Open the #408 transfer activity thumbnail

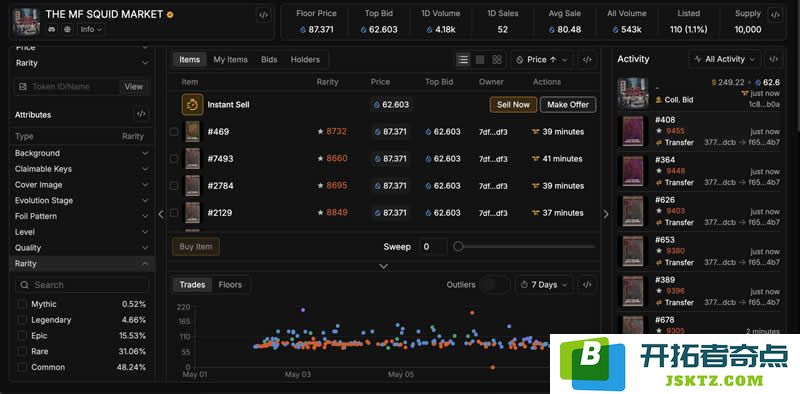[x=633, y=131]
